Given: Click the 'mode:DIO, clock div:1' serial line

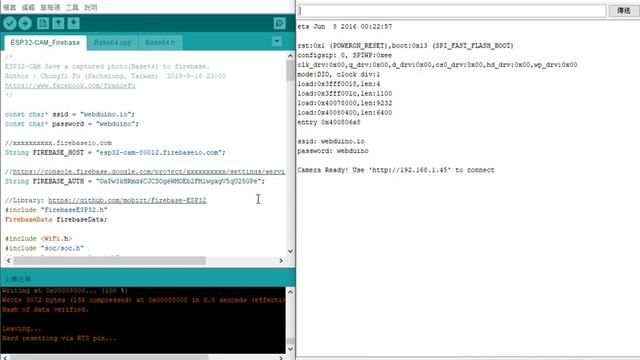Looking at the screenshot, I should [x=339, y=74].
